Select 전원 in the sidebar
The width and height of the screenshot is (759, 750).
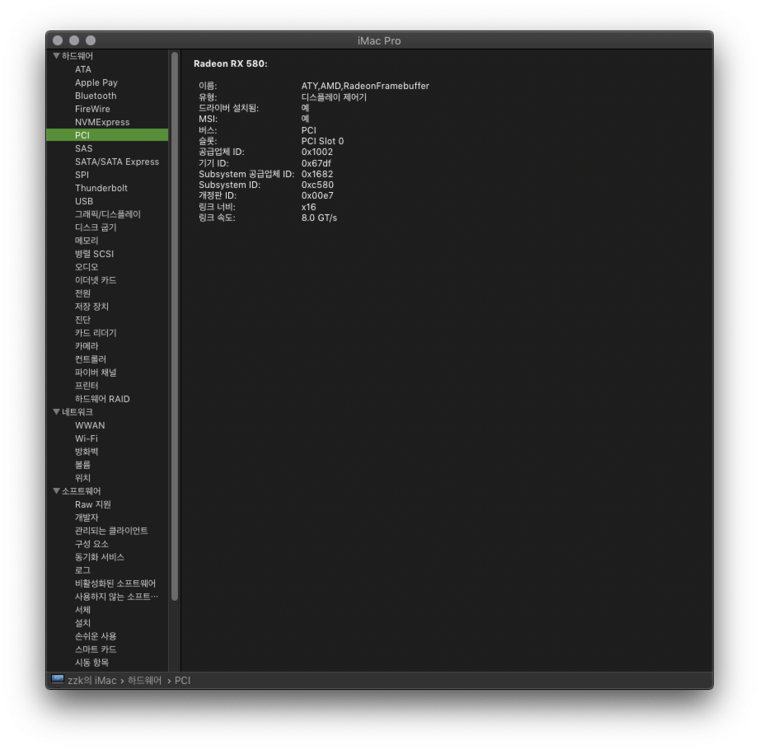pyautogui.click(x=82, y=293)
